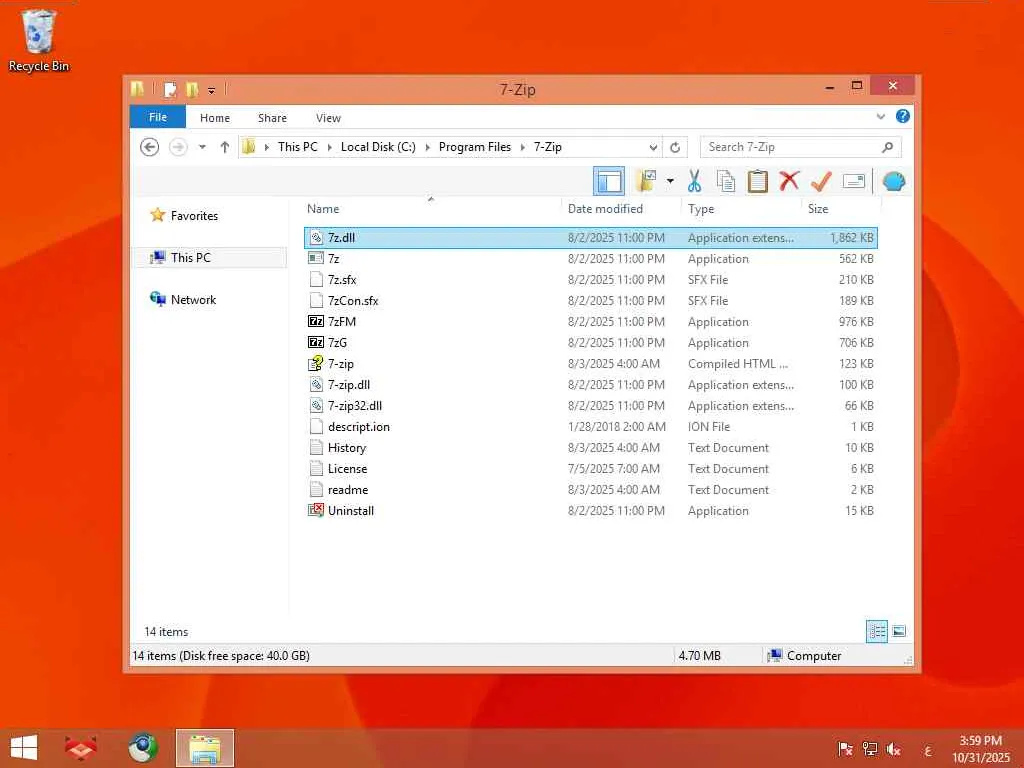Select This PC in the navigation pane
The height and width of the screenshot is (768, 1024).
(x=209, y=258)
